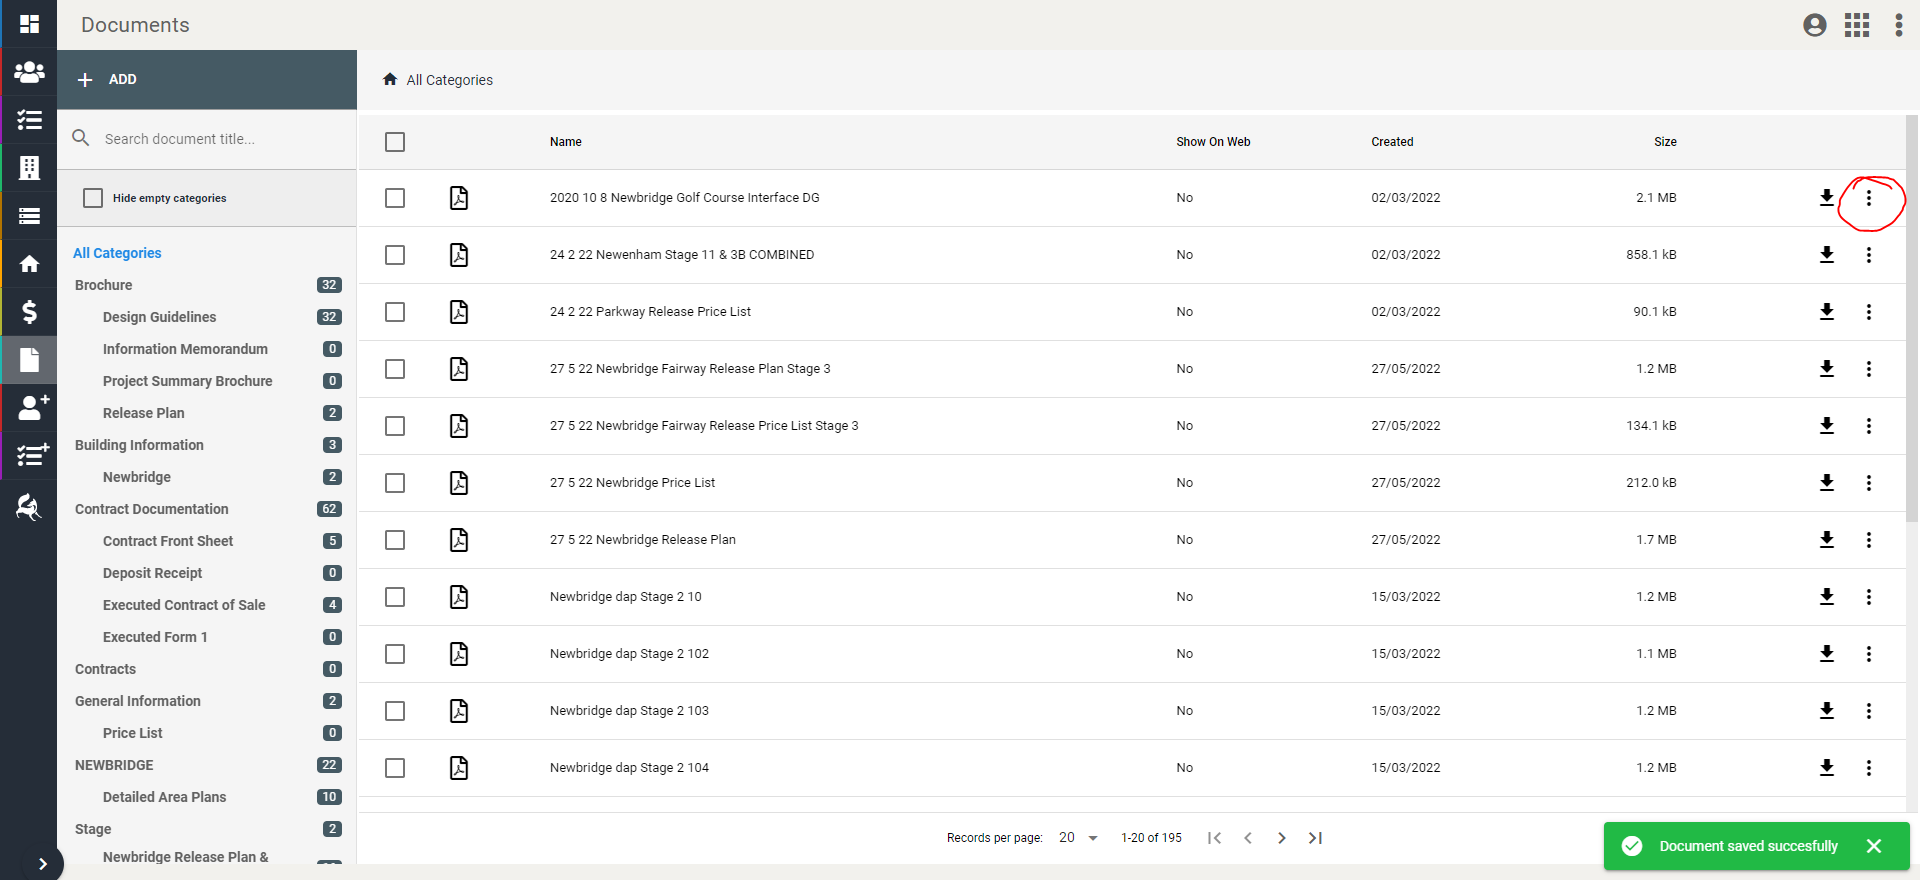The image size is (1920, 880).
Task: Expand the left navigation sidebar chevron
Action: click(42, 863)
